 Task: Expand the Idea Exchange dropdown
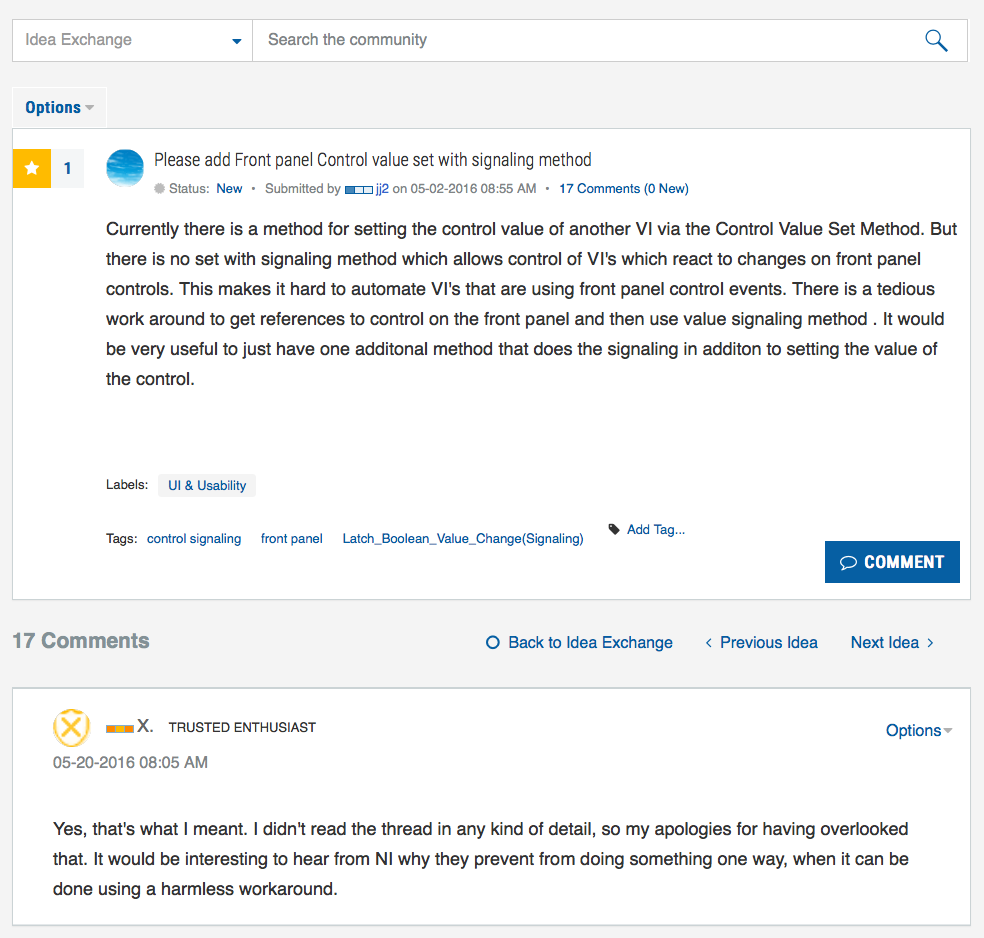pos(132,40)
